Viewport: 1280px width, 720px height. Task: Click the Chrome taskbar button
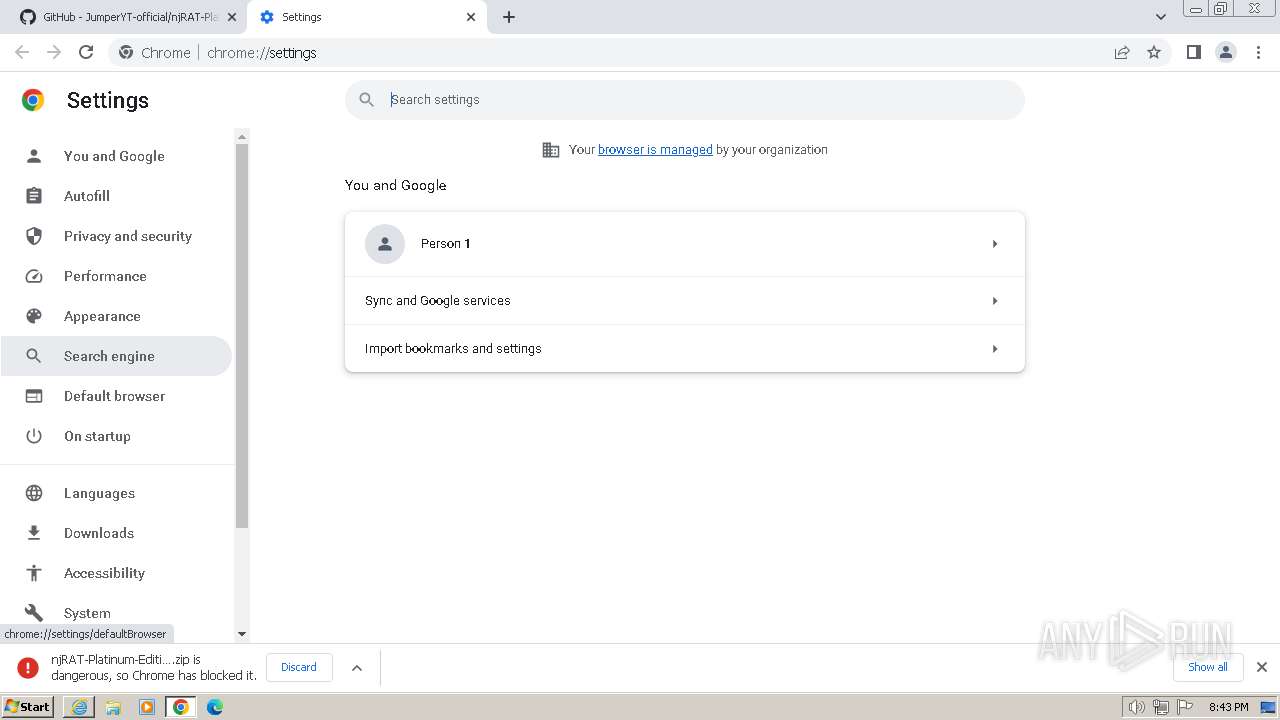181,707
